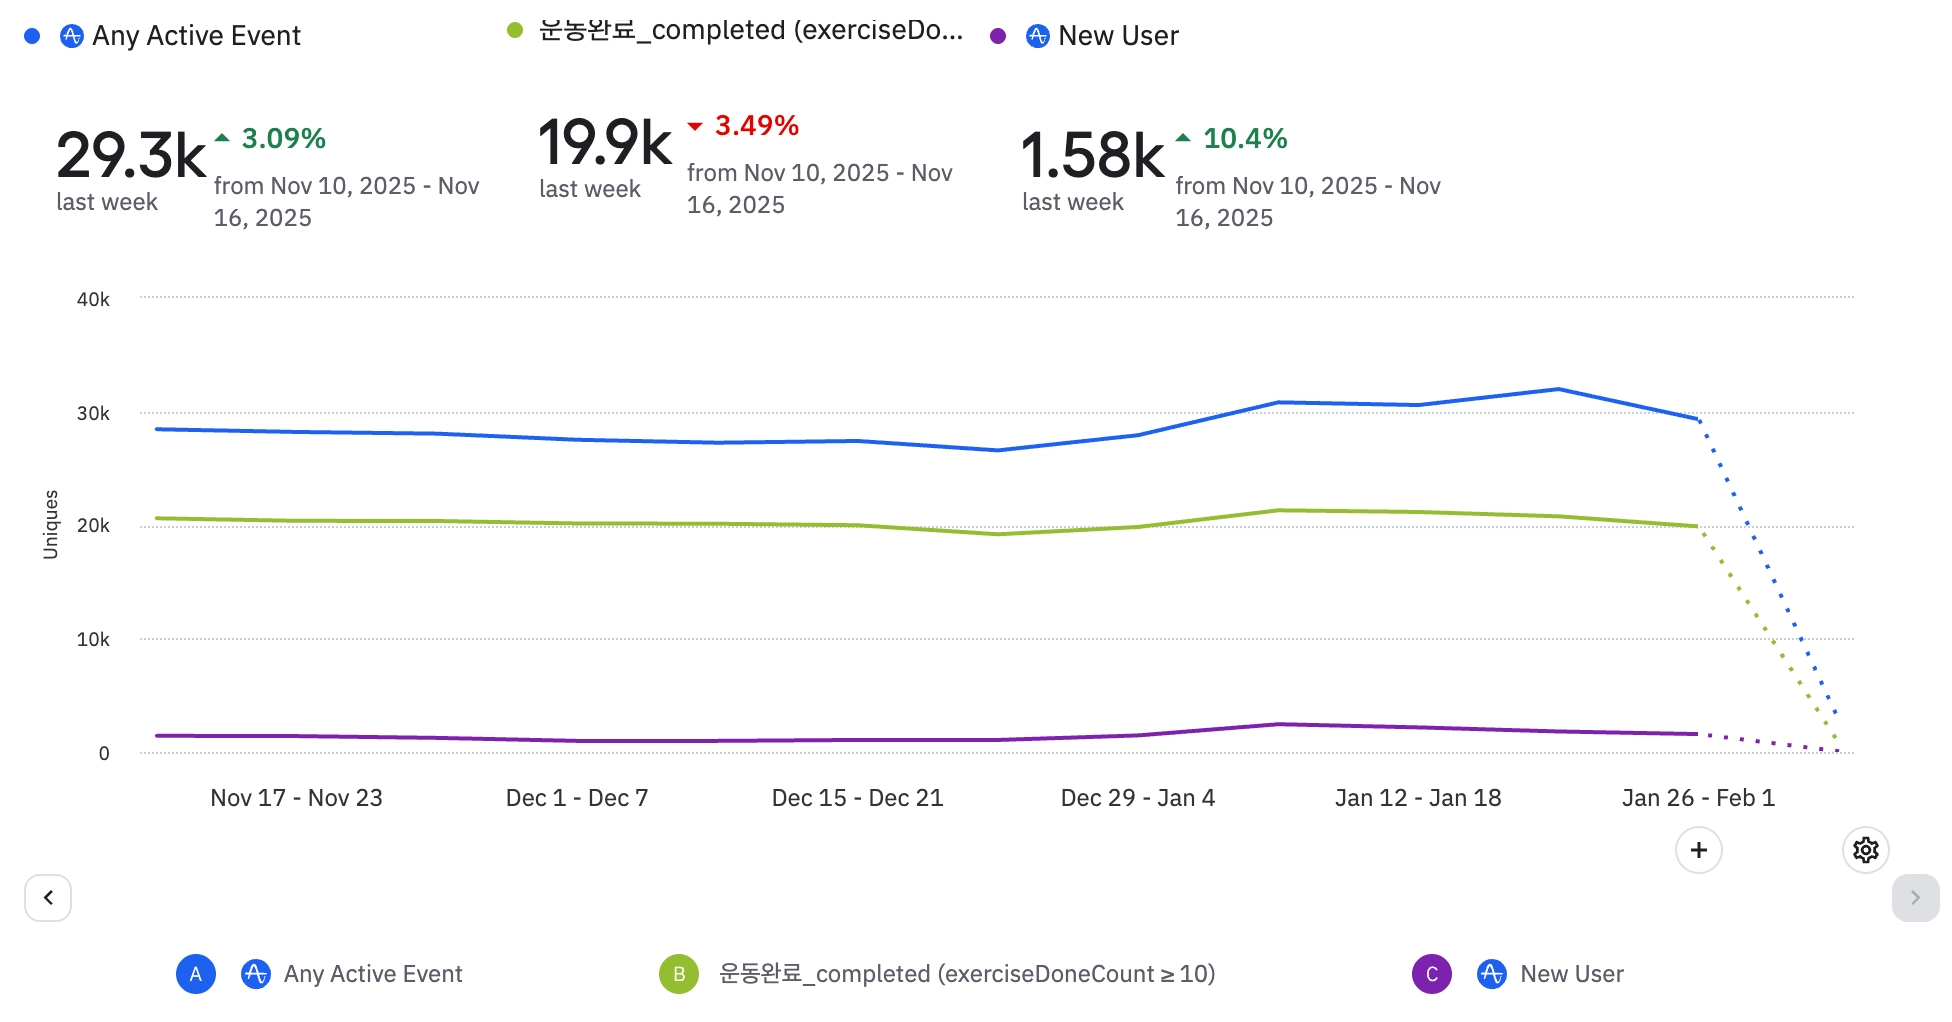The height and width of the screenshot is (1022, 1952).
Task: Click the green B series badge
Action: click(678, 974)
